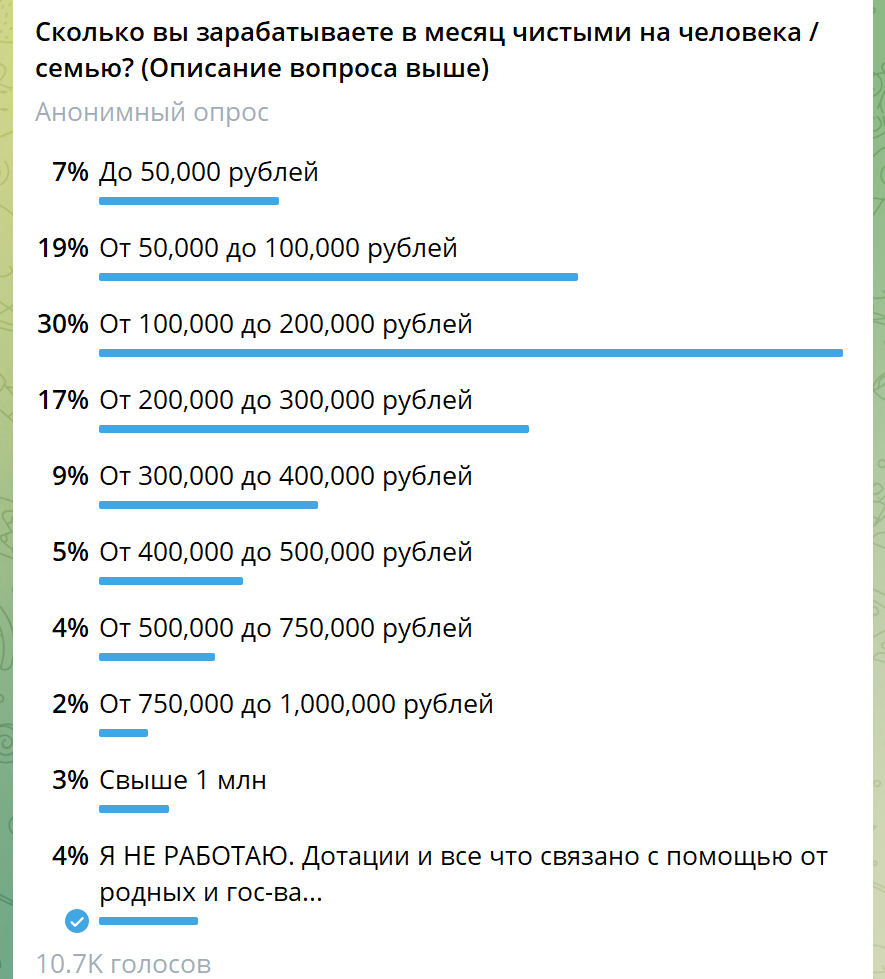The height and width of the screenshot is (979, 885).
Task: Select 'От 100,000 до 200,000 рублей' option
Action: (x=285, y=325)
